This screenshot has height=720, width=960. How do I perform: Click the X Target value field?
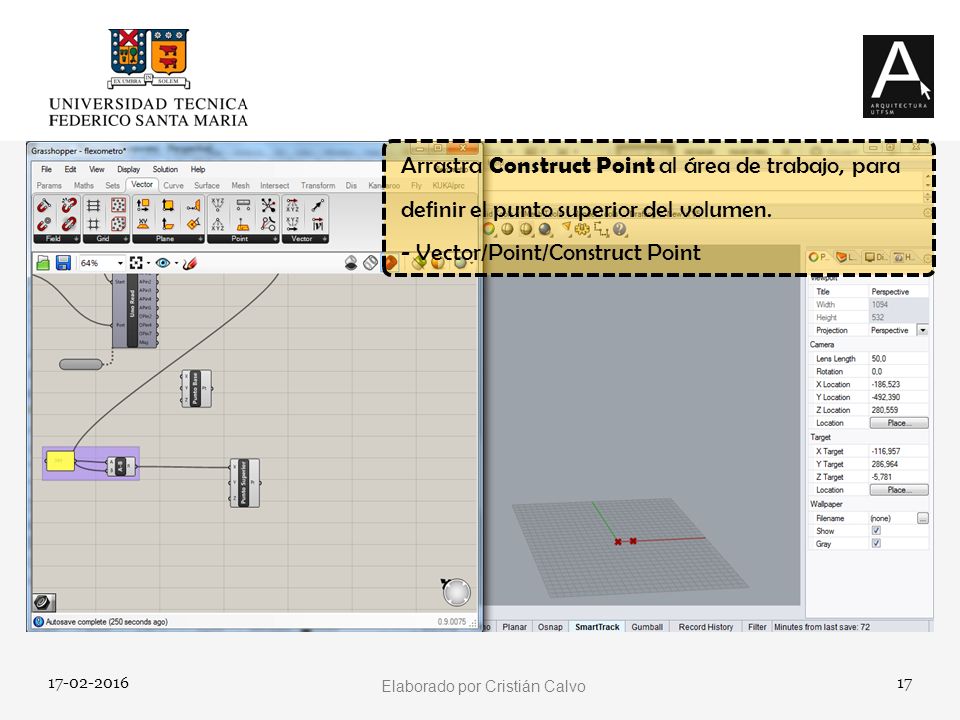tap(899, 451)
